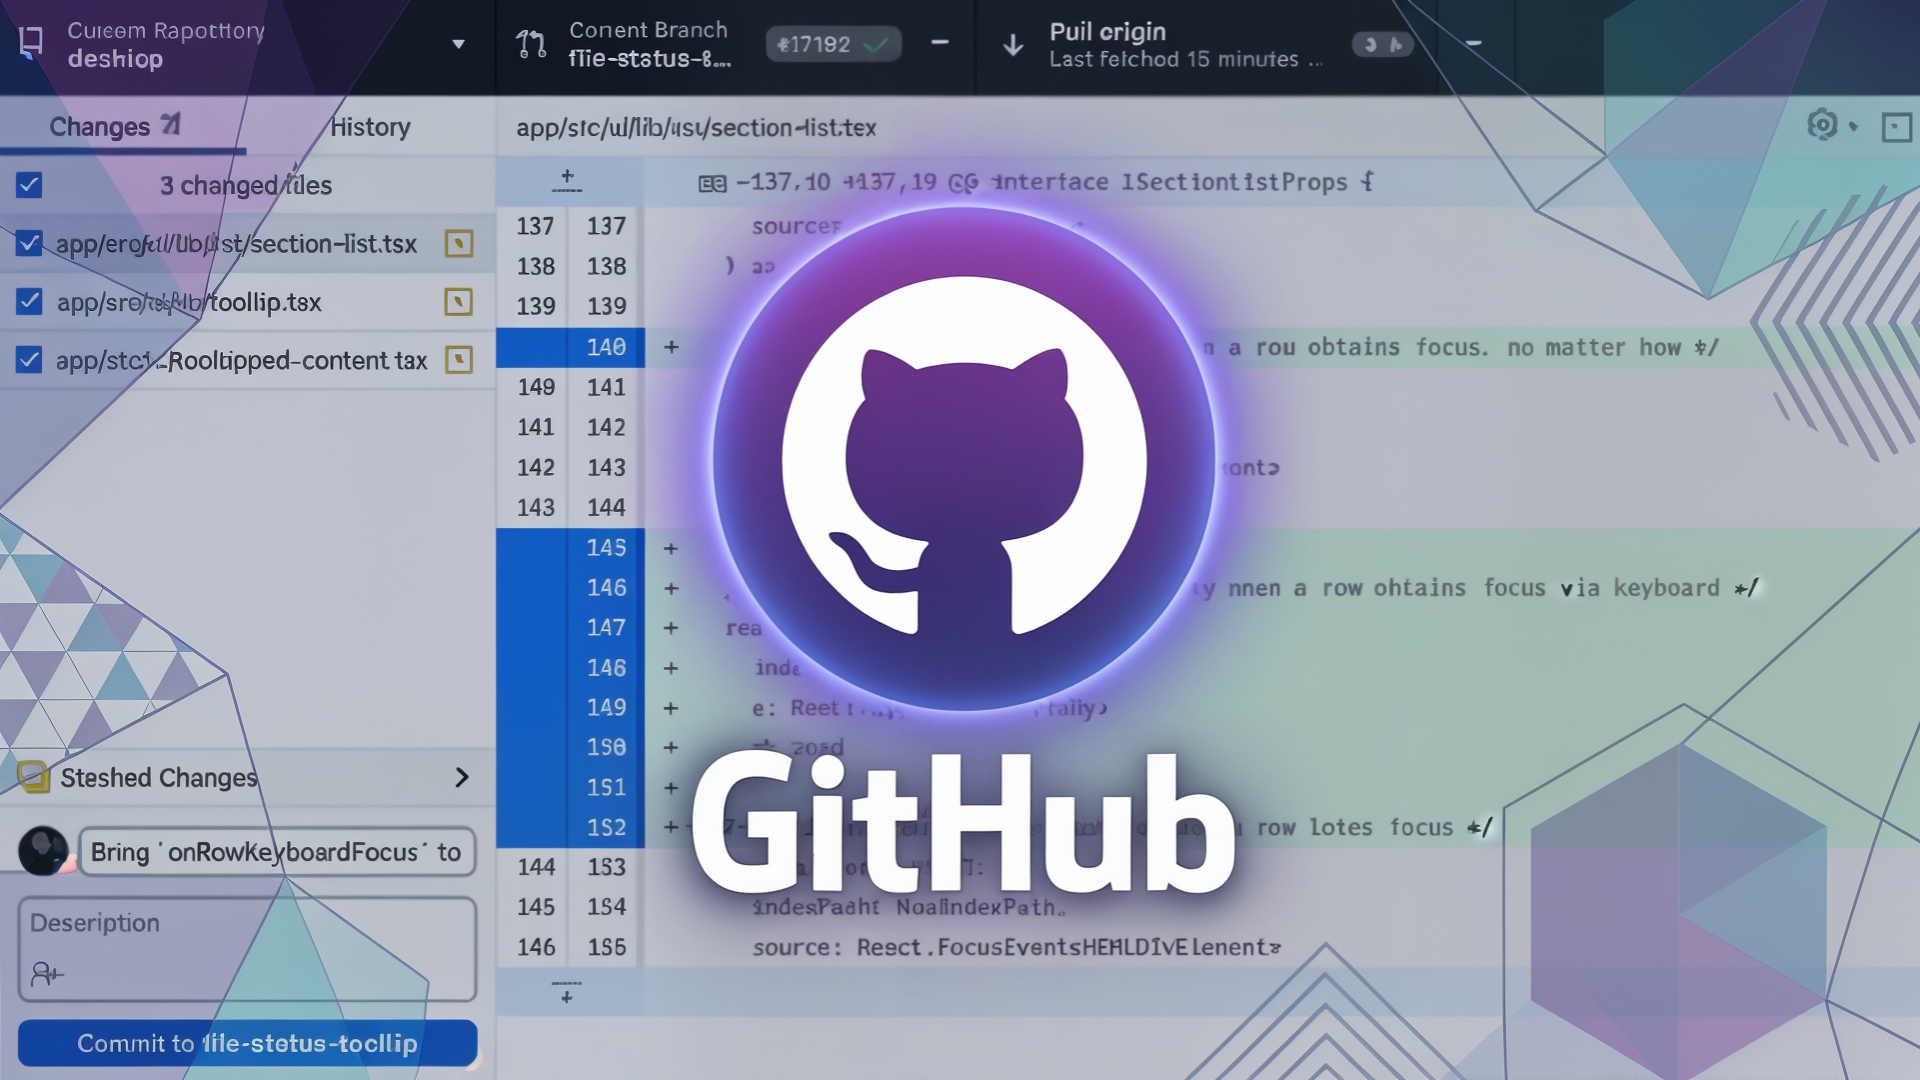The image size is (1920, 1080).
Task: Click the file path app/src/ui/lib section-list header
Action: tap(696, 128)
